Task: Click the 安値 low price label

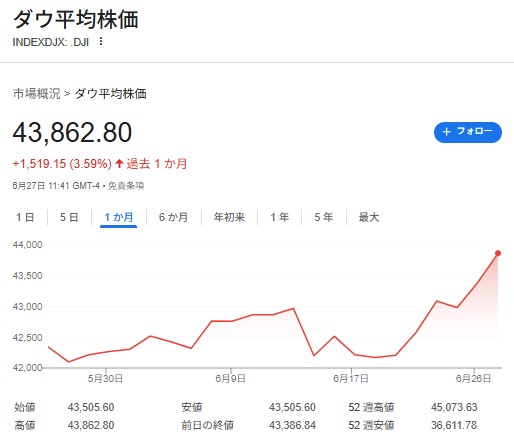Action: [192, 407]
